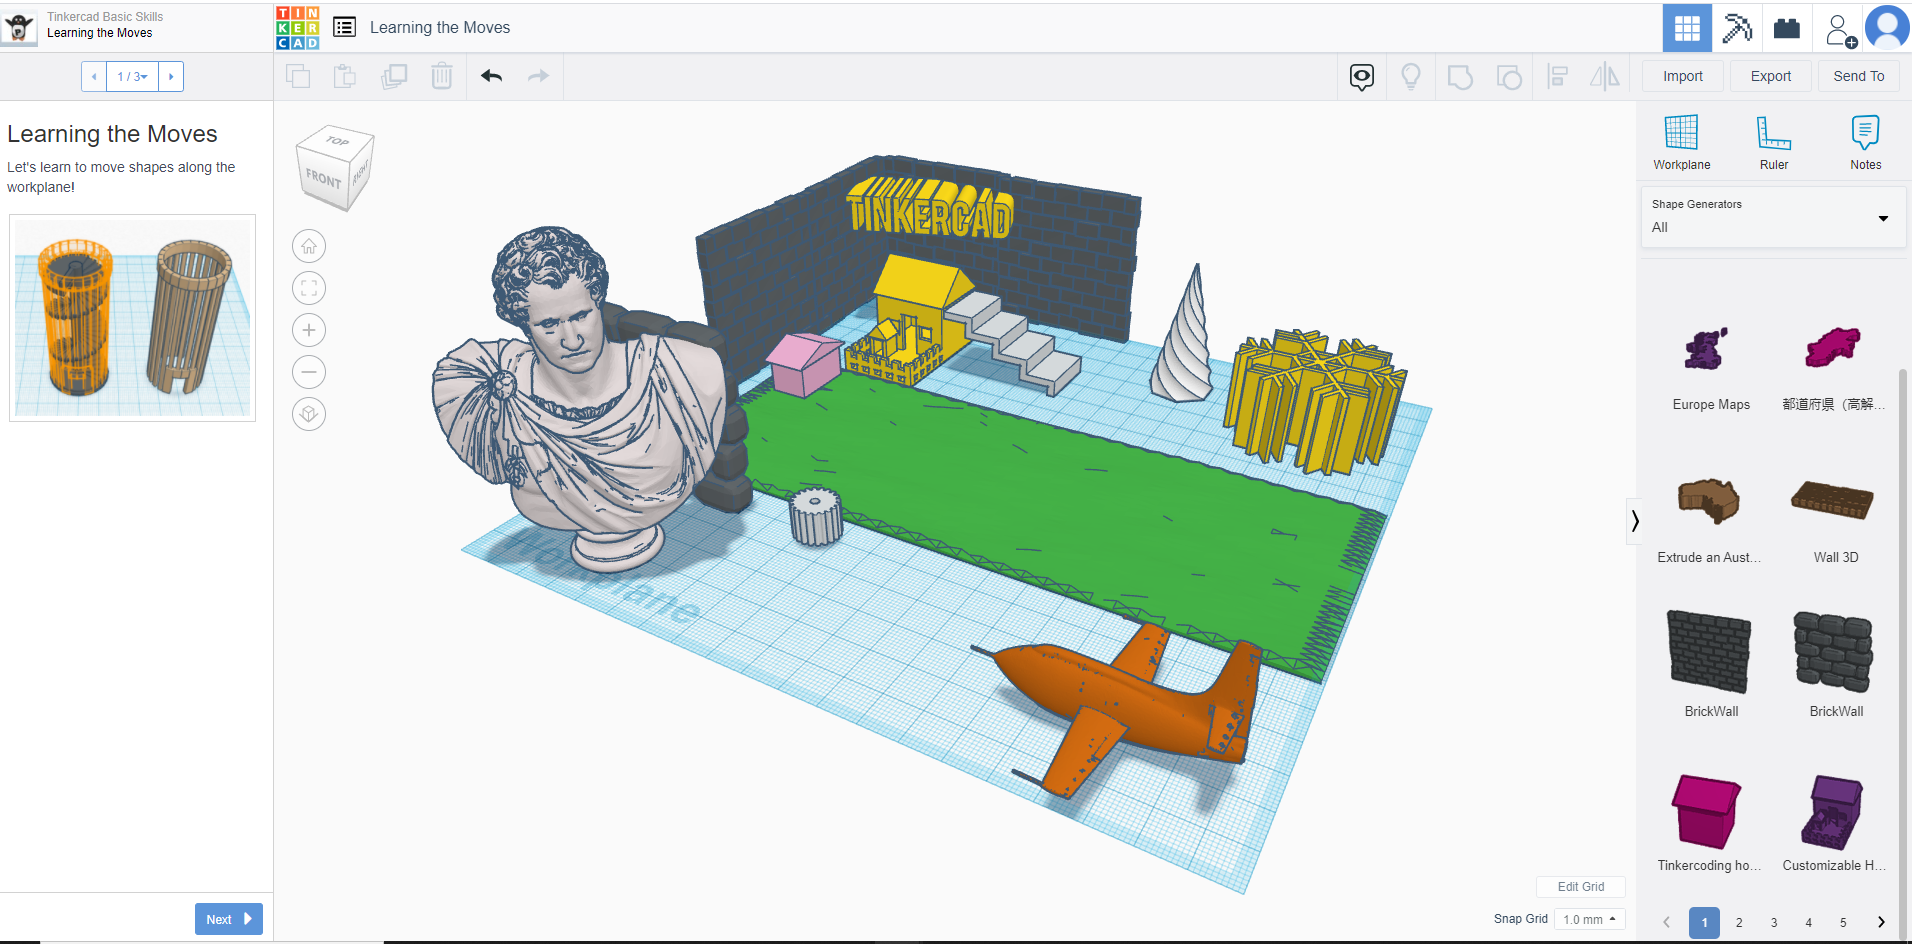
Task: Click the lesson avatar dog icon
Action: [19, 27]
